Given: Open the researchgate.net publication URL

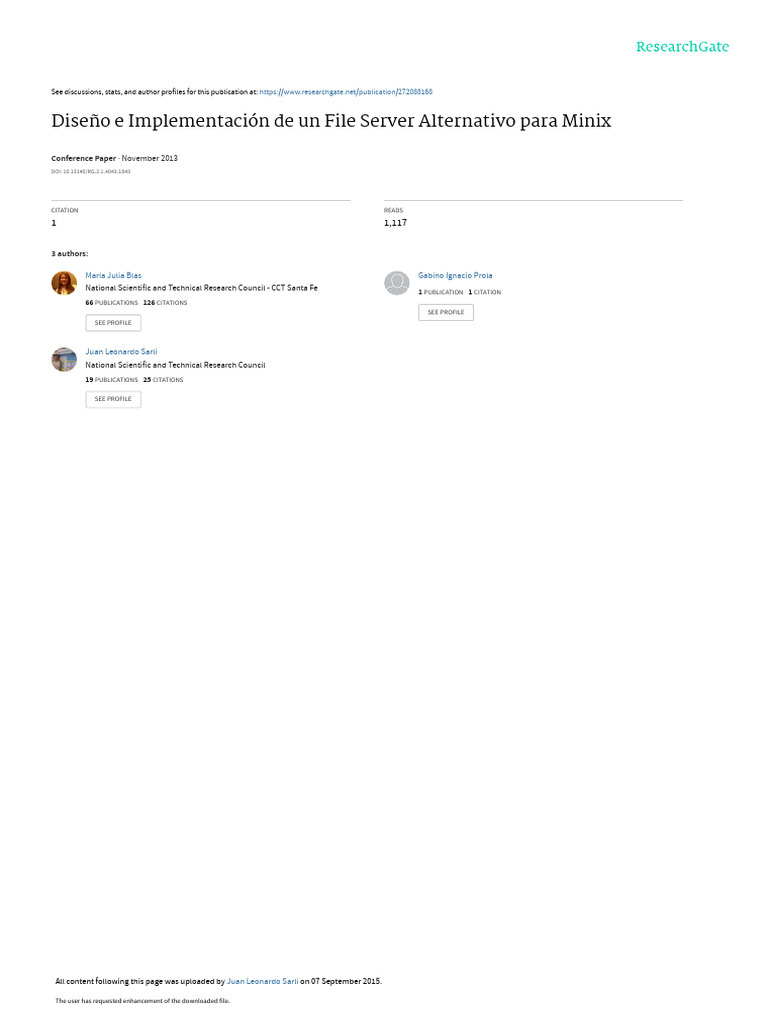Looking at the screenshot, I should 346,92.
